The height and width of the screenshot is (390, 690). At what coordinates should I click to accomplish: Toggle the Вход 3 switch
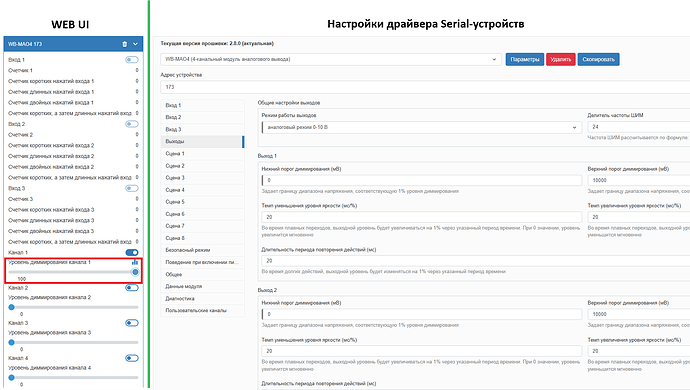click(x=132, y=188)
